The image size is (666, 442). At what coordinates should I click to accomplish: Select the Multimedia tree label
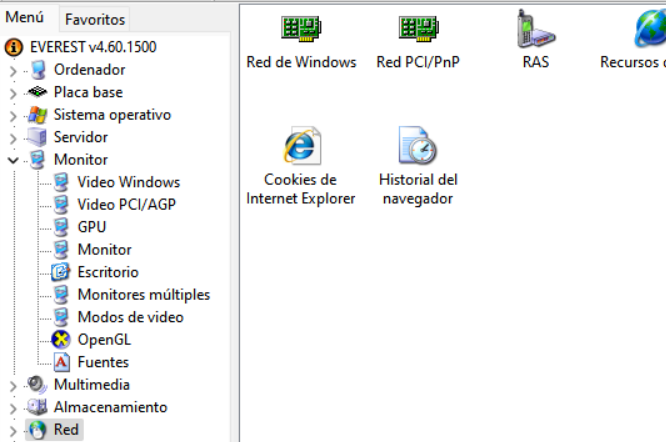point(92,385)
